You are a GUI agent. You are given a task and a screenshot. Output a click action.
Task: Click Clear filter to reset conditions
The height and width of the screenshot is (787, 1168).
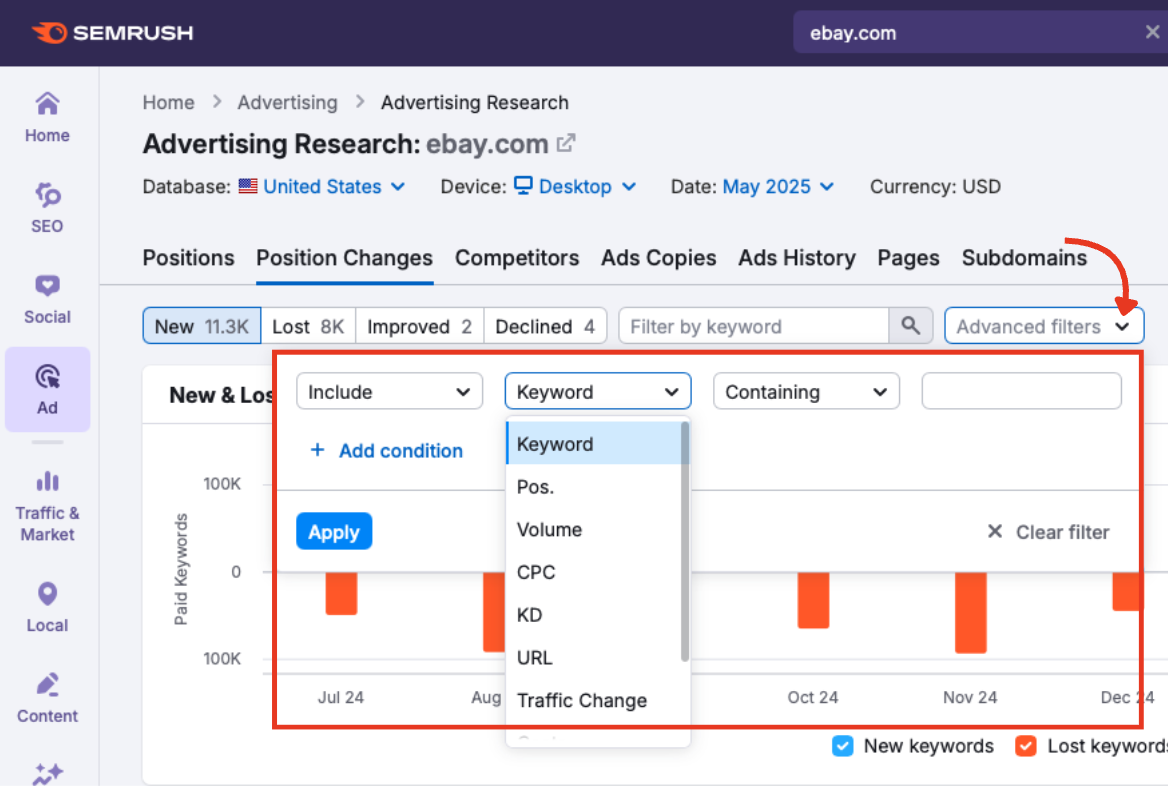point(1050,531)
